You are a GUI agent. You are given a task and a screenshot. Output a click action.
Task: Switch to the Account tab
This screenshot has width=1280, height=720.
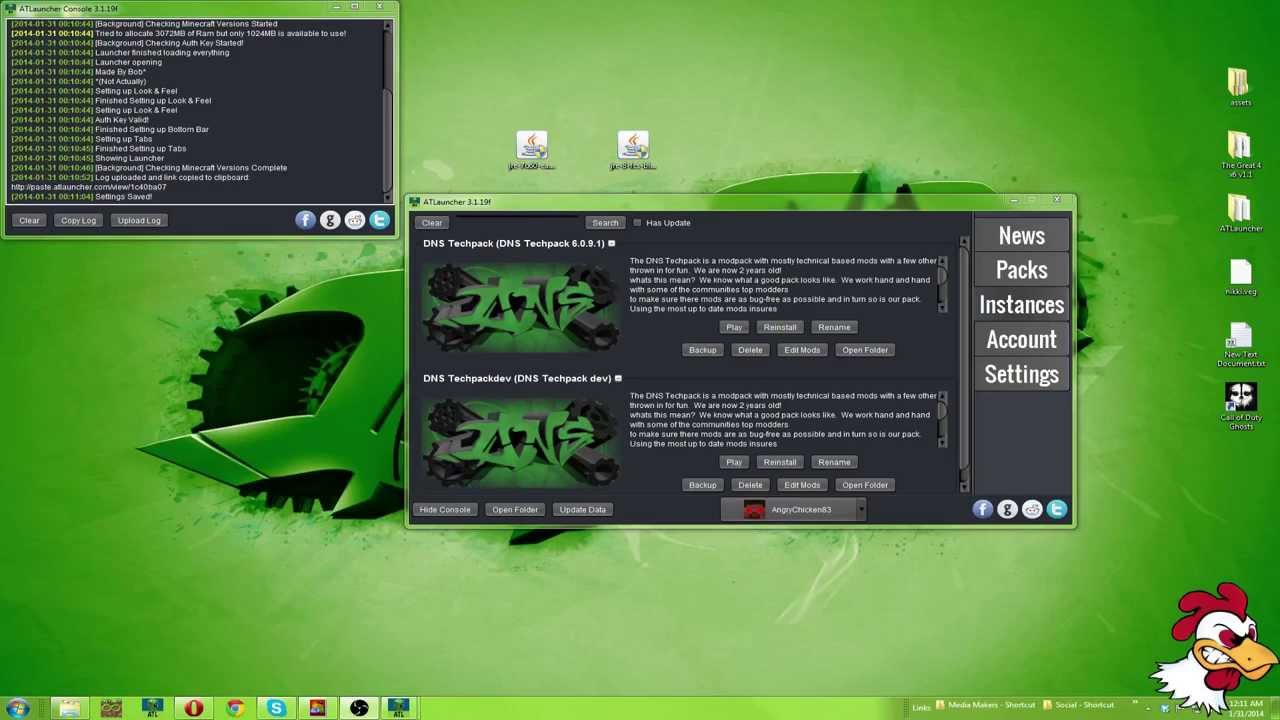click(x=1021, y=340)
